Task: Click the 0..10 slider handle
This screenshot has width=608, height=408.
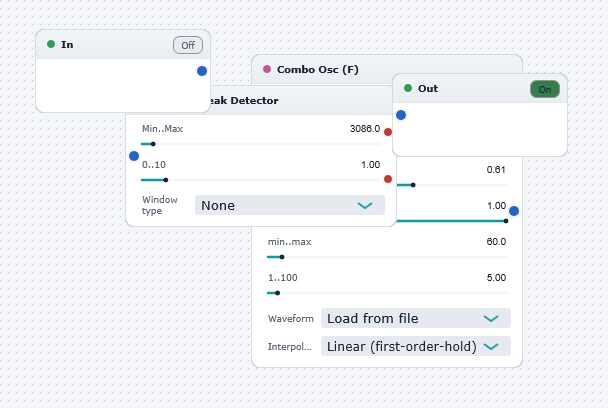Action: pos(166,180)
